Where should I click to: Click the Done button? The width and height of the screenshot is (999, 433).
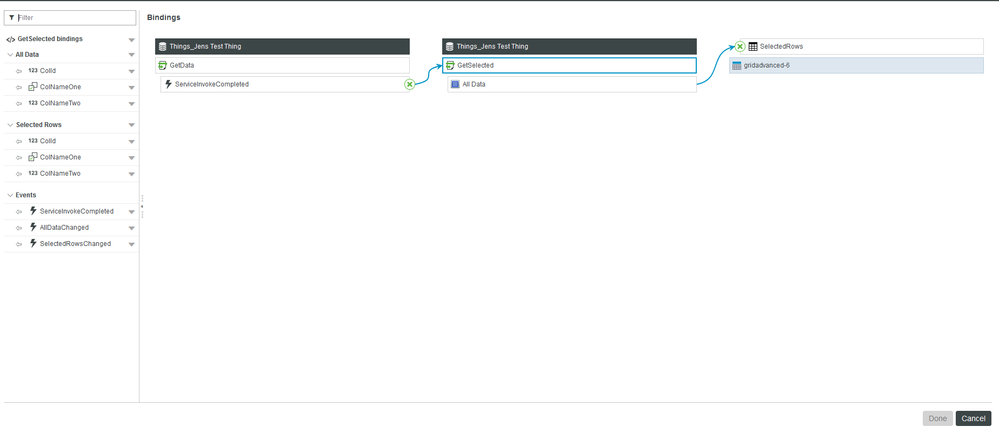click(938, 418)
